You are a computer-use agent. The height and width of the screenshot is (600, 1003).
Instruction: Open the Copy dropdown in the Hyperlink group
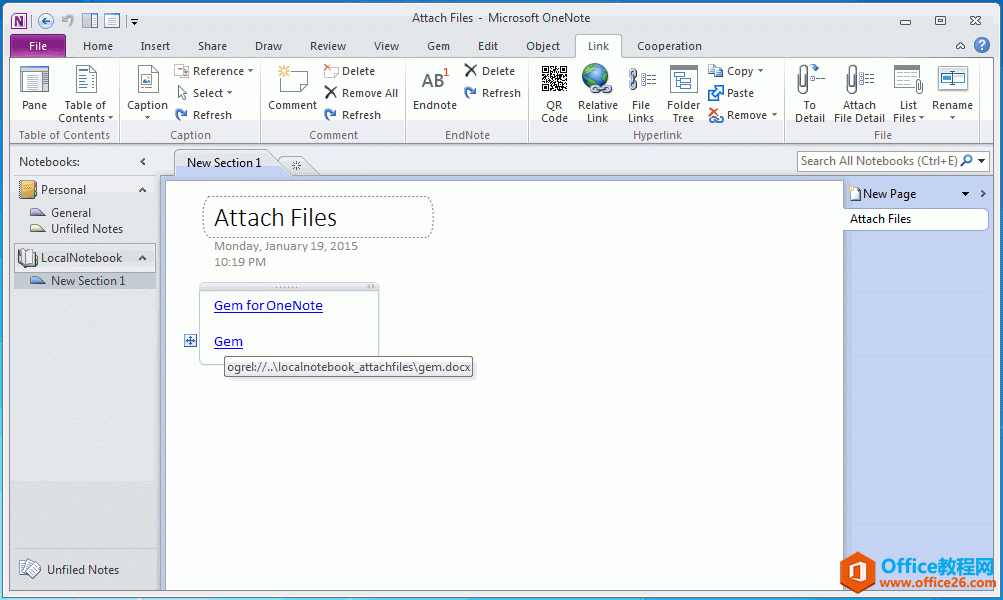coord(736,71)
